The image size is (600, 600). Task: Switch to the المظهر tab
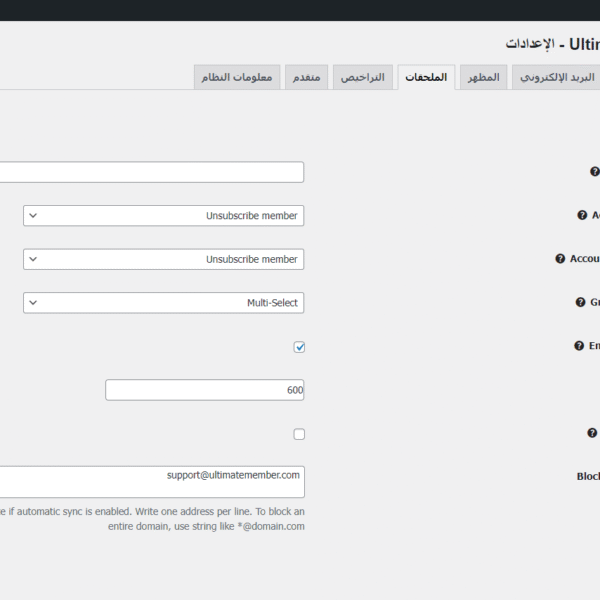click(484, 77)
